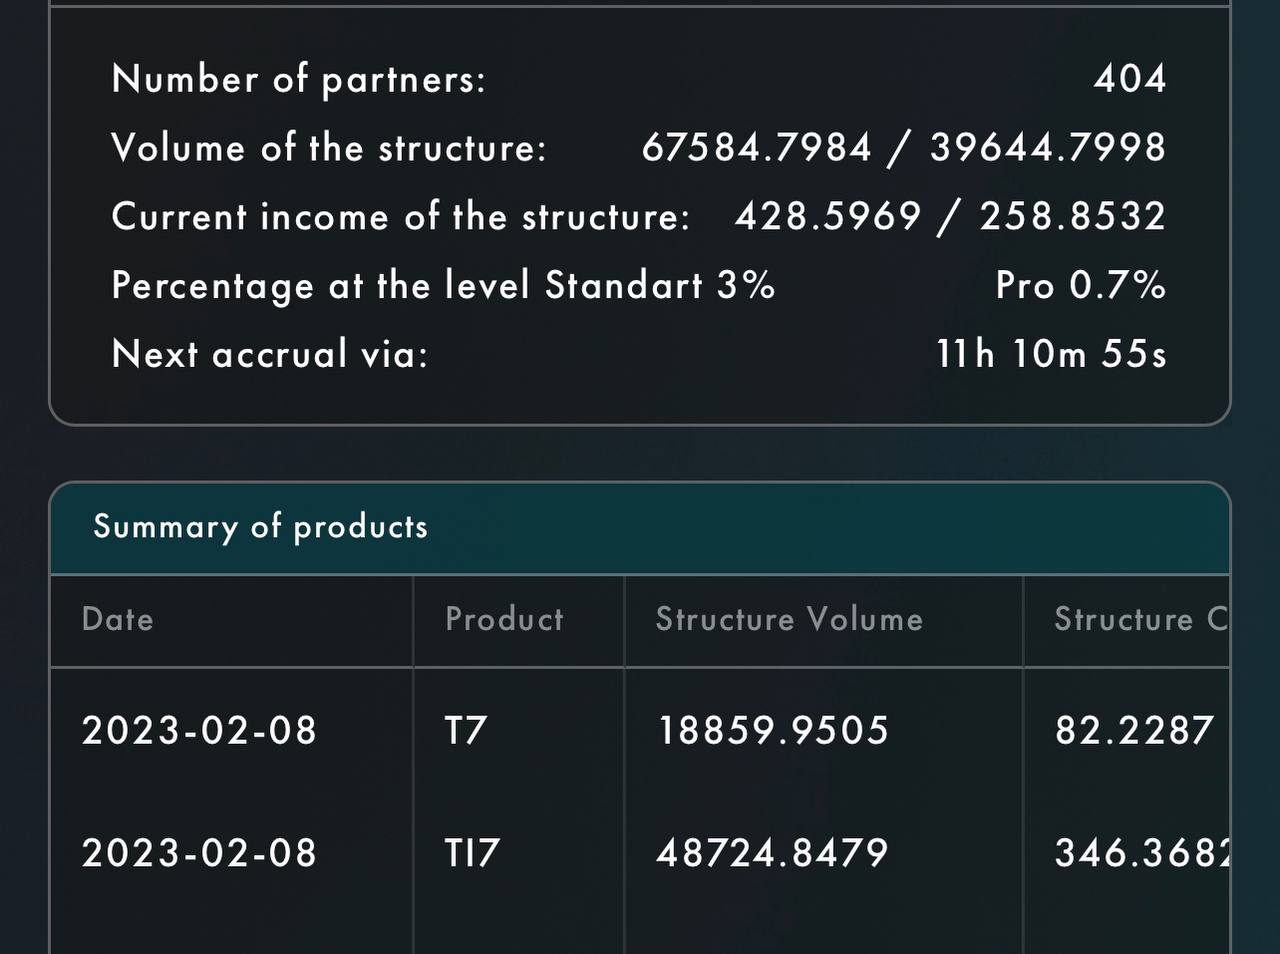1280x954 pixels.
Task: Click the Number of partners value 404
Action: 1130,78
